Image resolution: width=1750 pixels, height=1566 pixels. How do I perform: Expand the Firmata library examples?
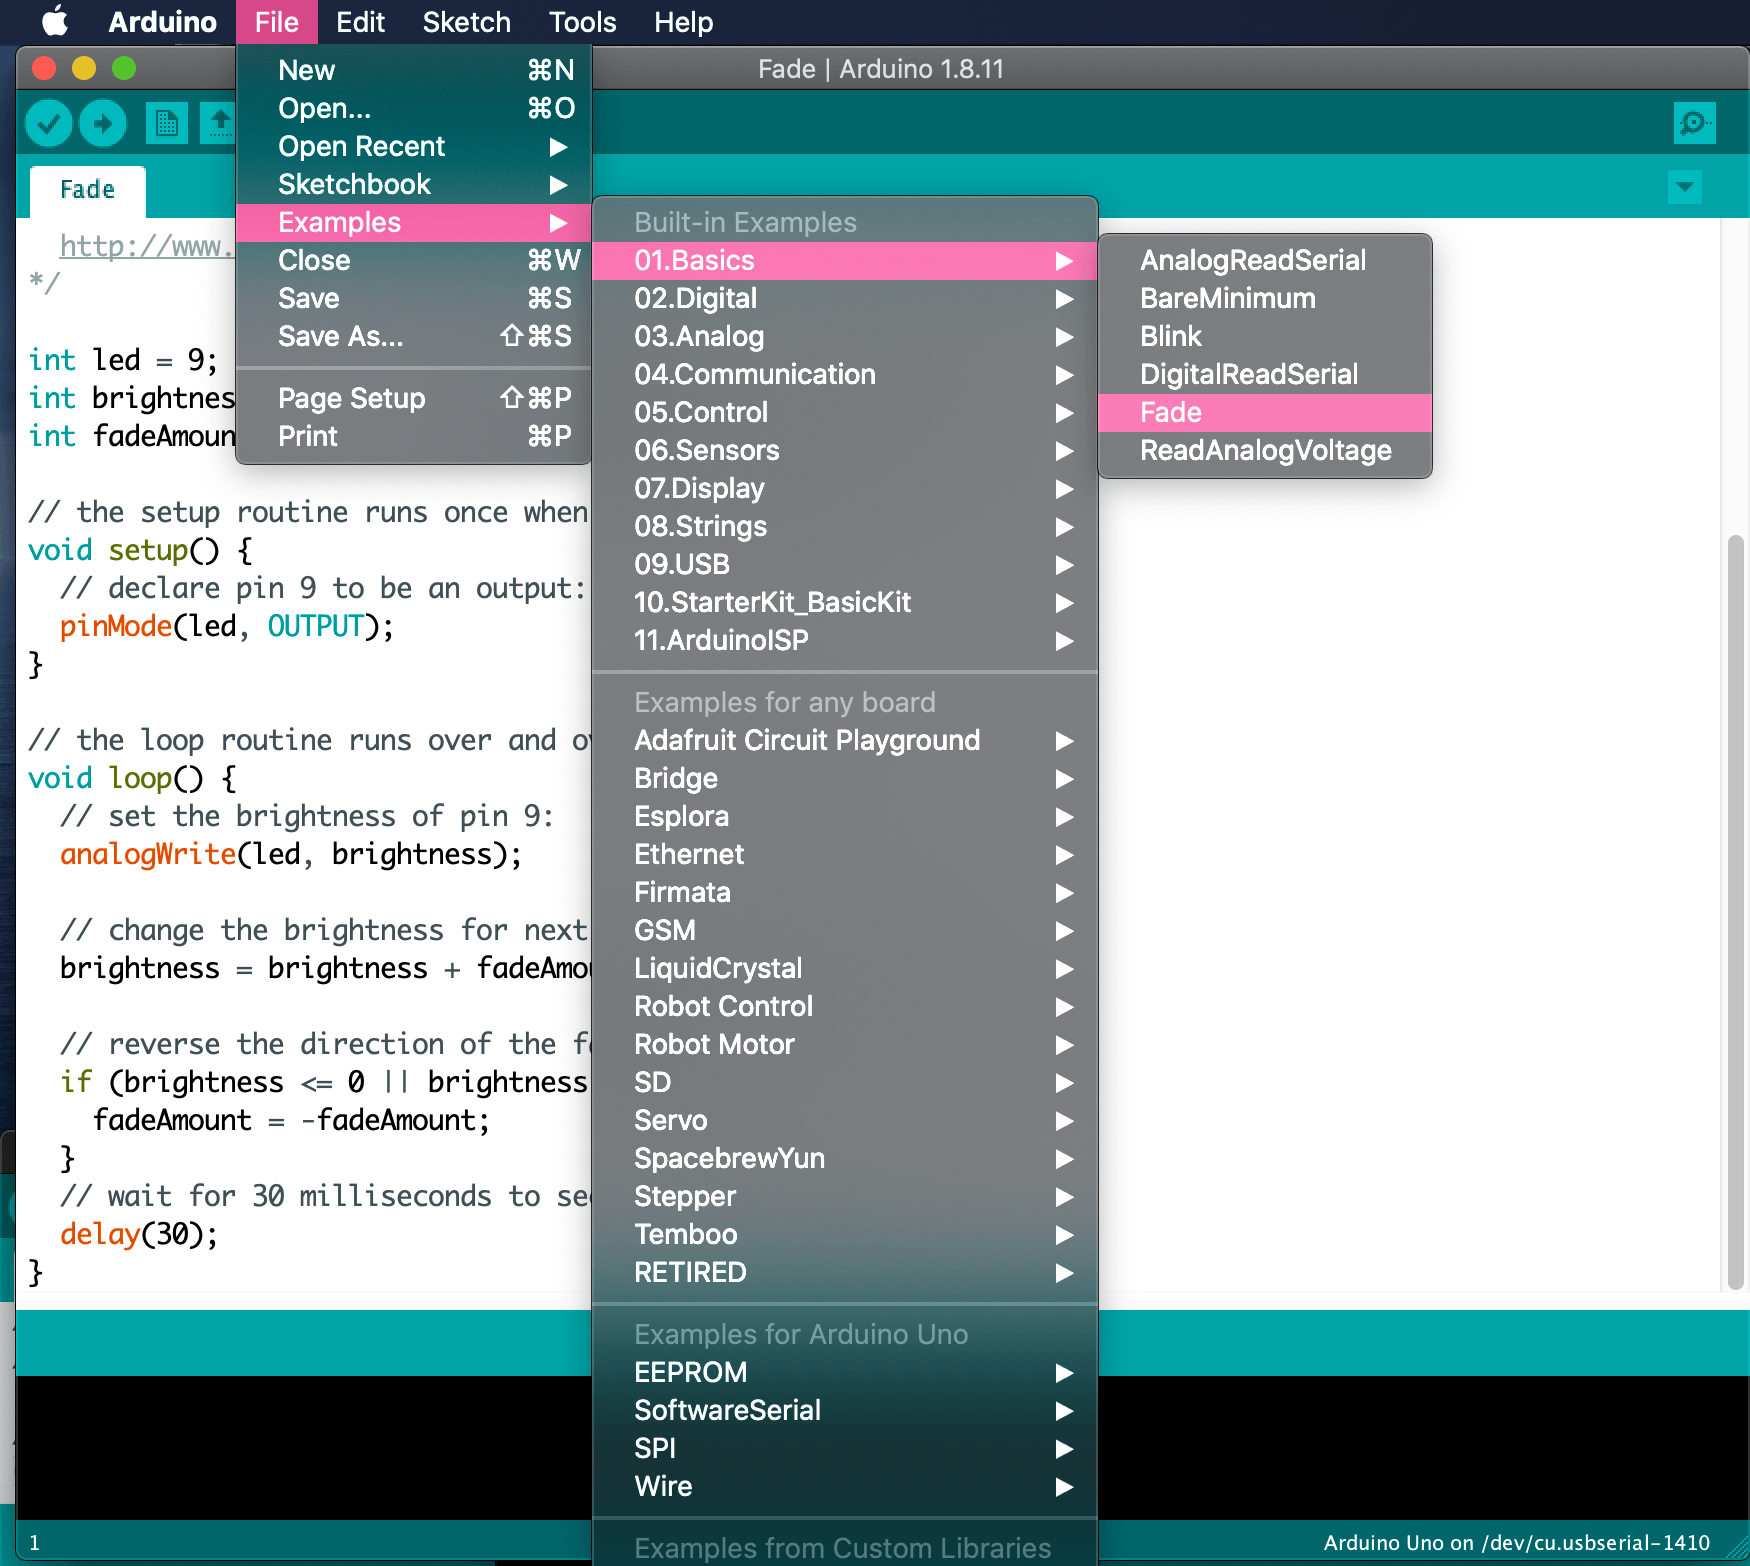(845, 892)
